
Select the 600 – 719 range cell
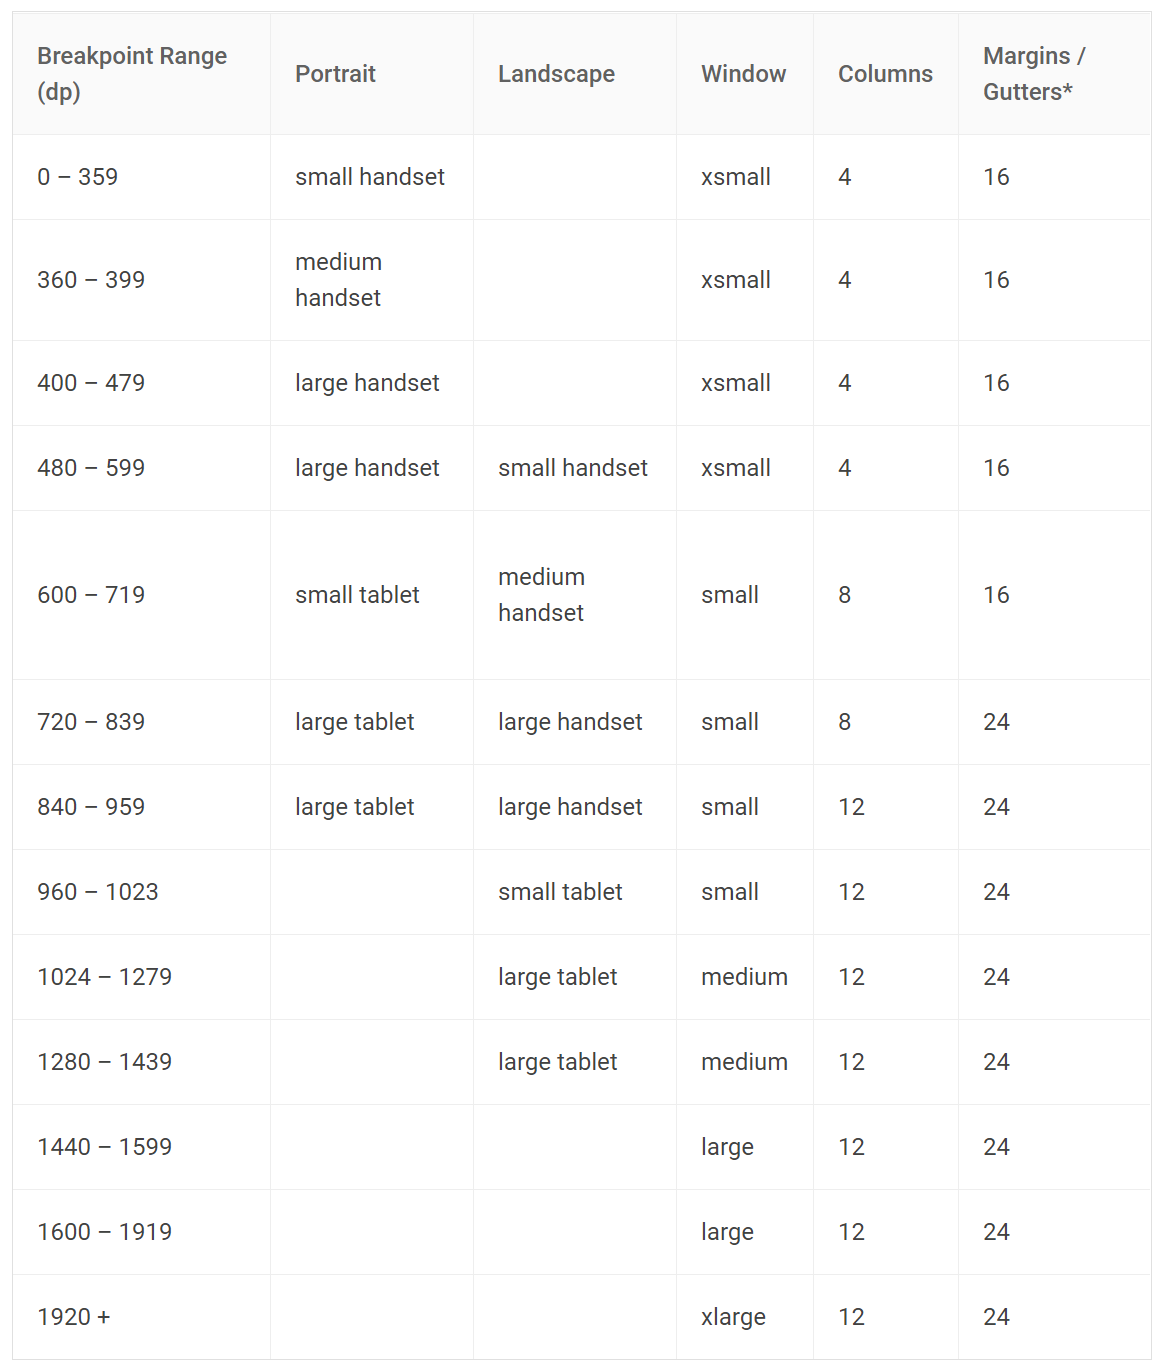point(141,595)
